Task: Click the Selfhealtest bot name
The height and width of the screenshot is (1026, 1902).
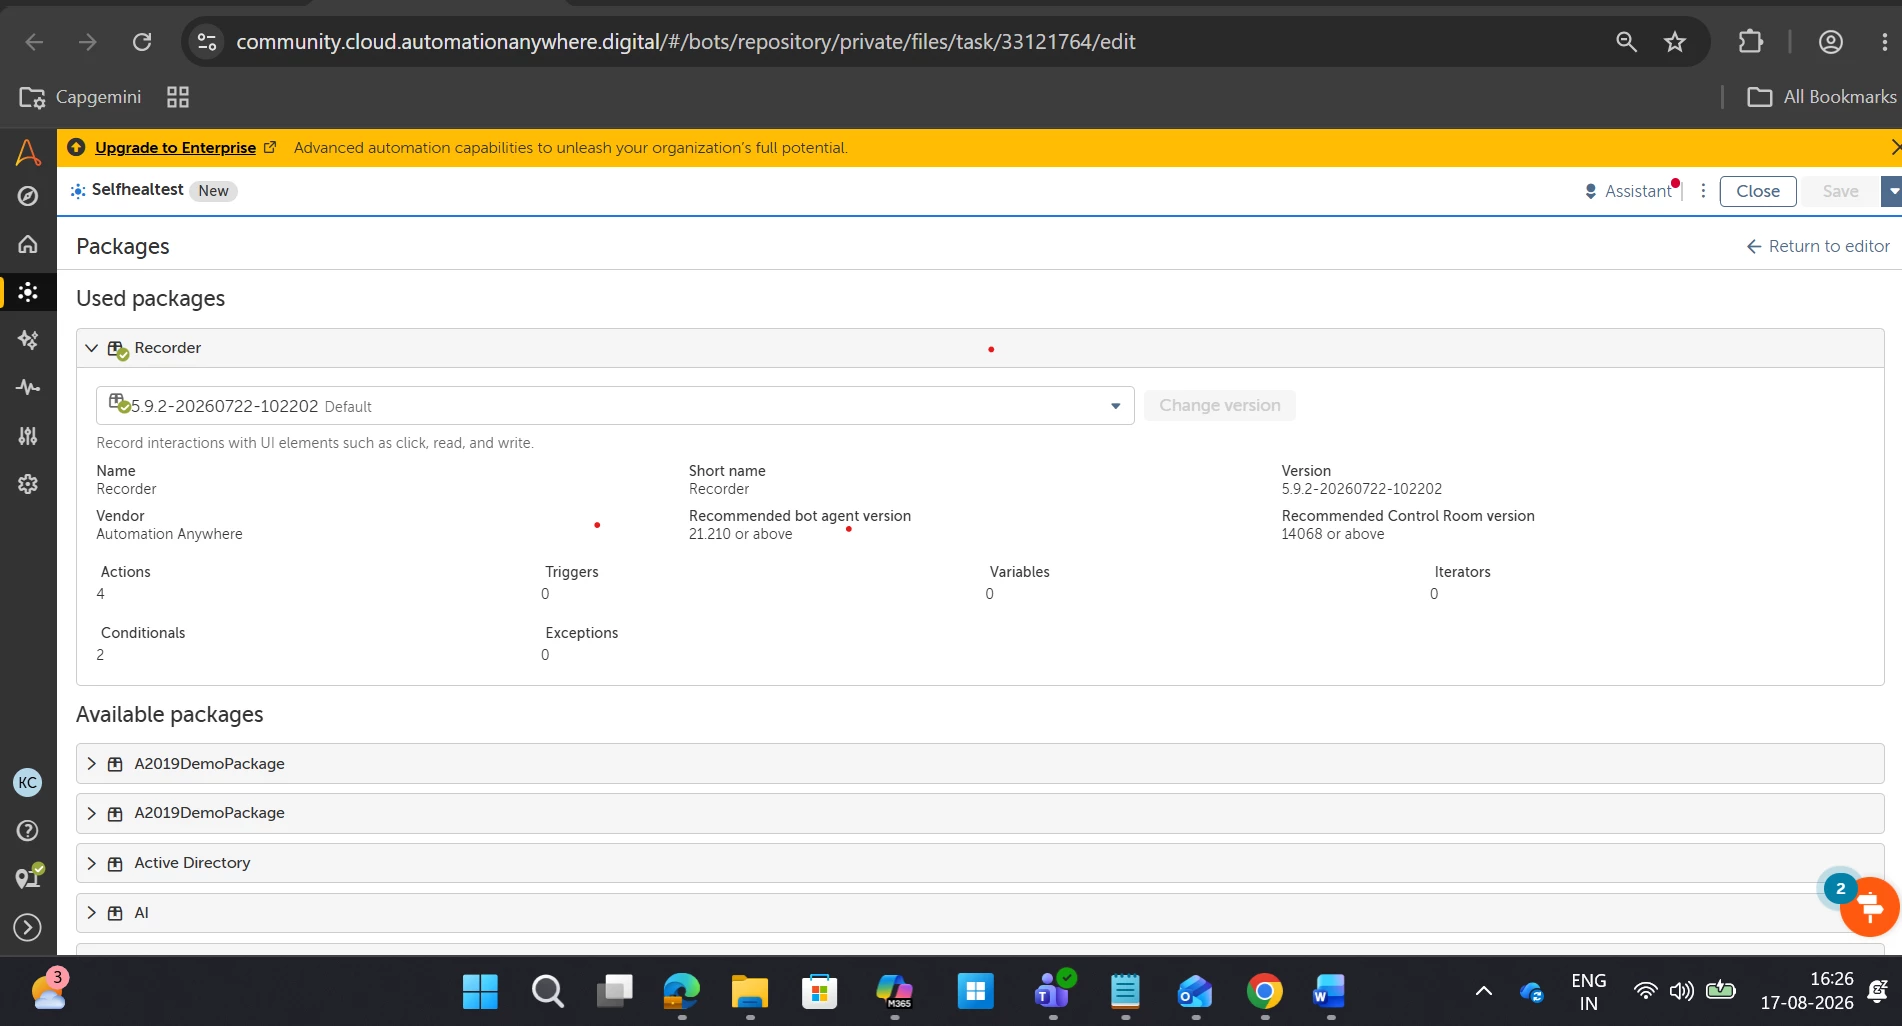Action: coord(138,190)
